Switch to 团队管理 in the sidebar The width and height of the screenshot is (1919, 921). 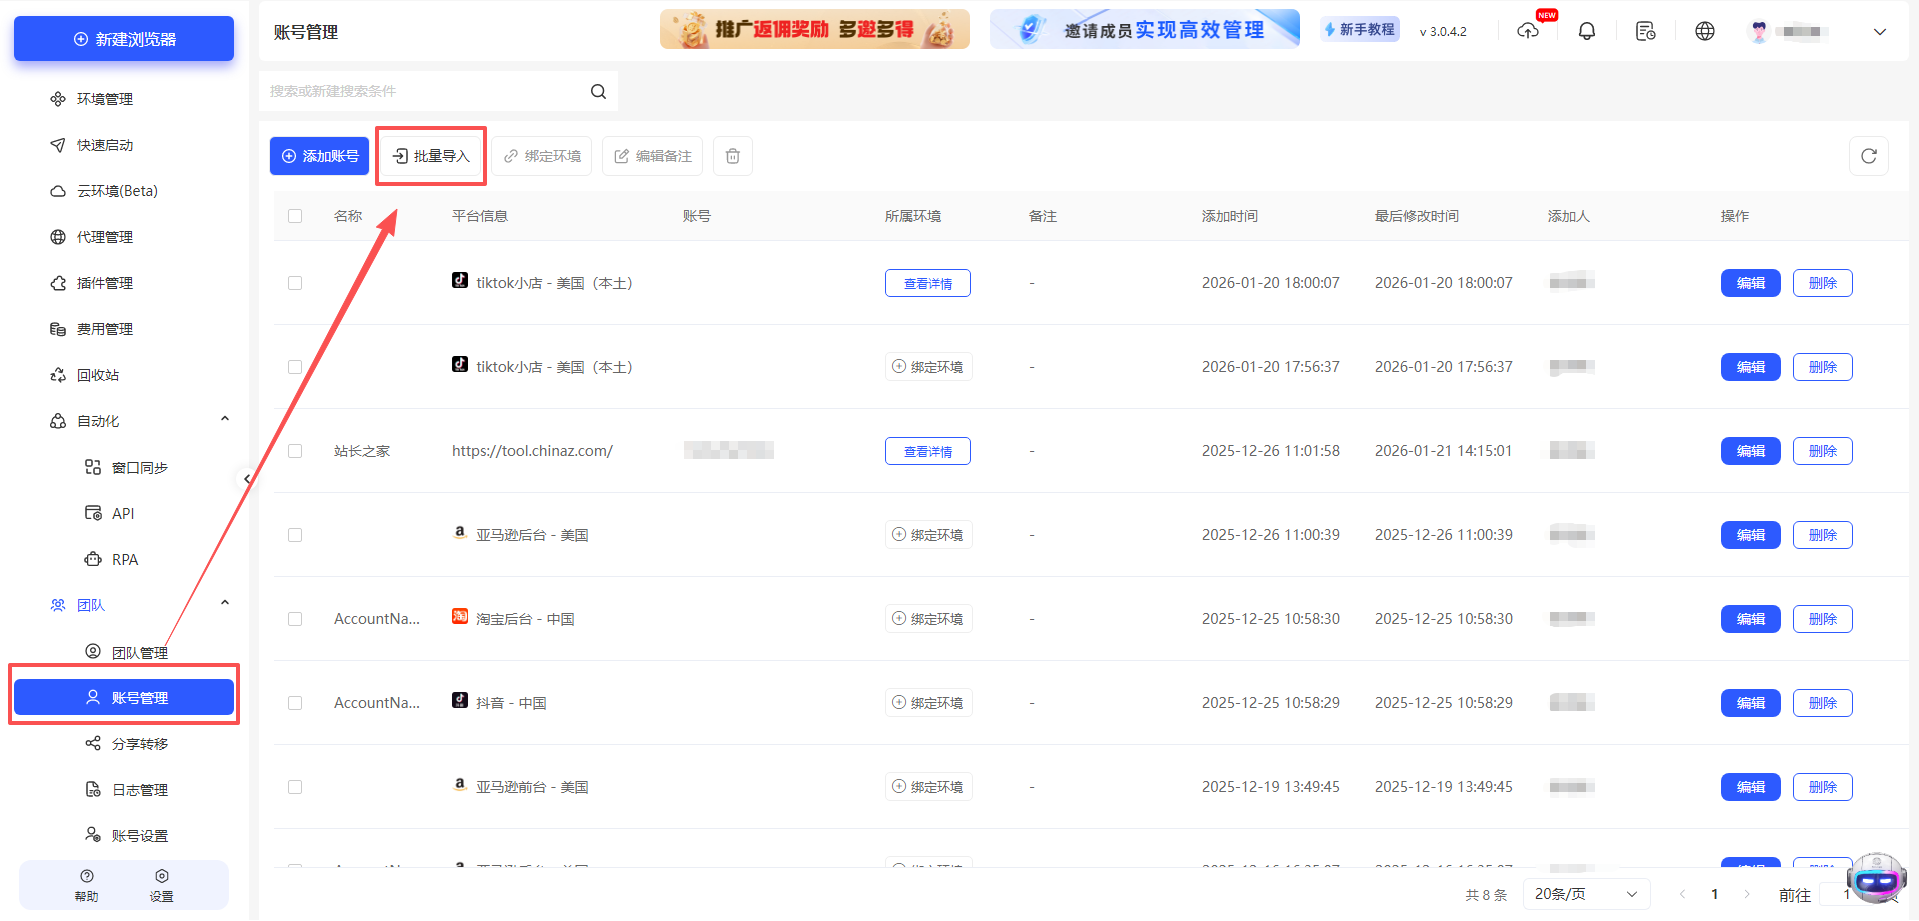point(139,651)
